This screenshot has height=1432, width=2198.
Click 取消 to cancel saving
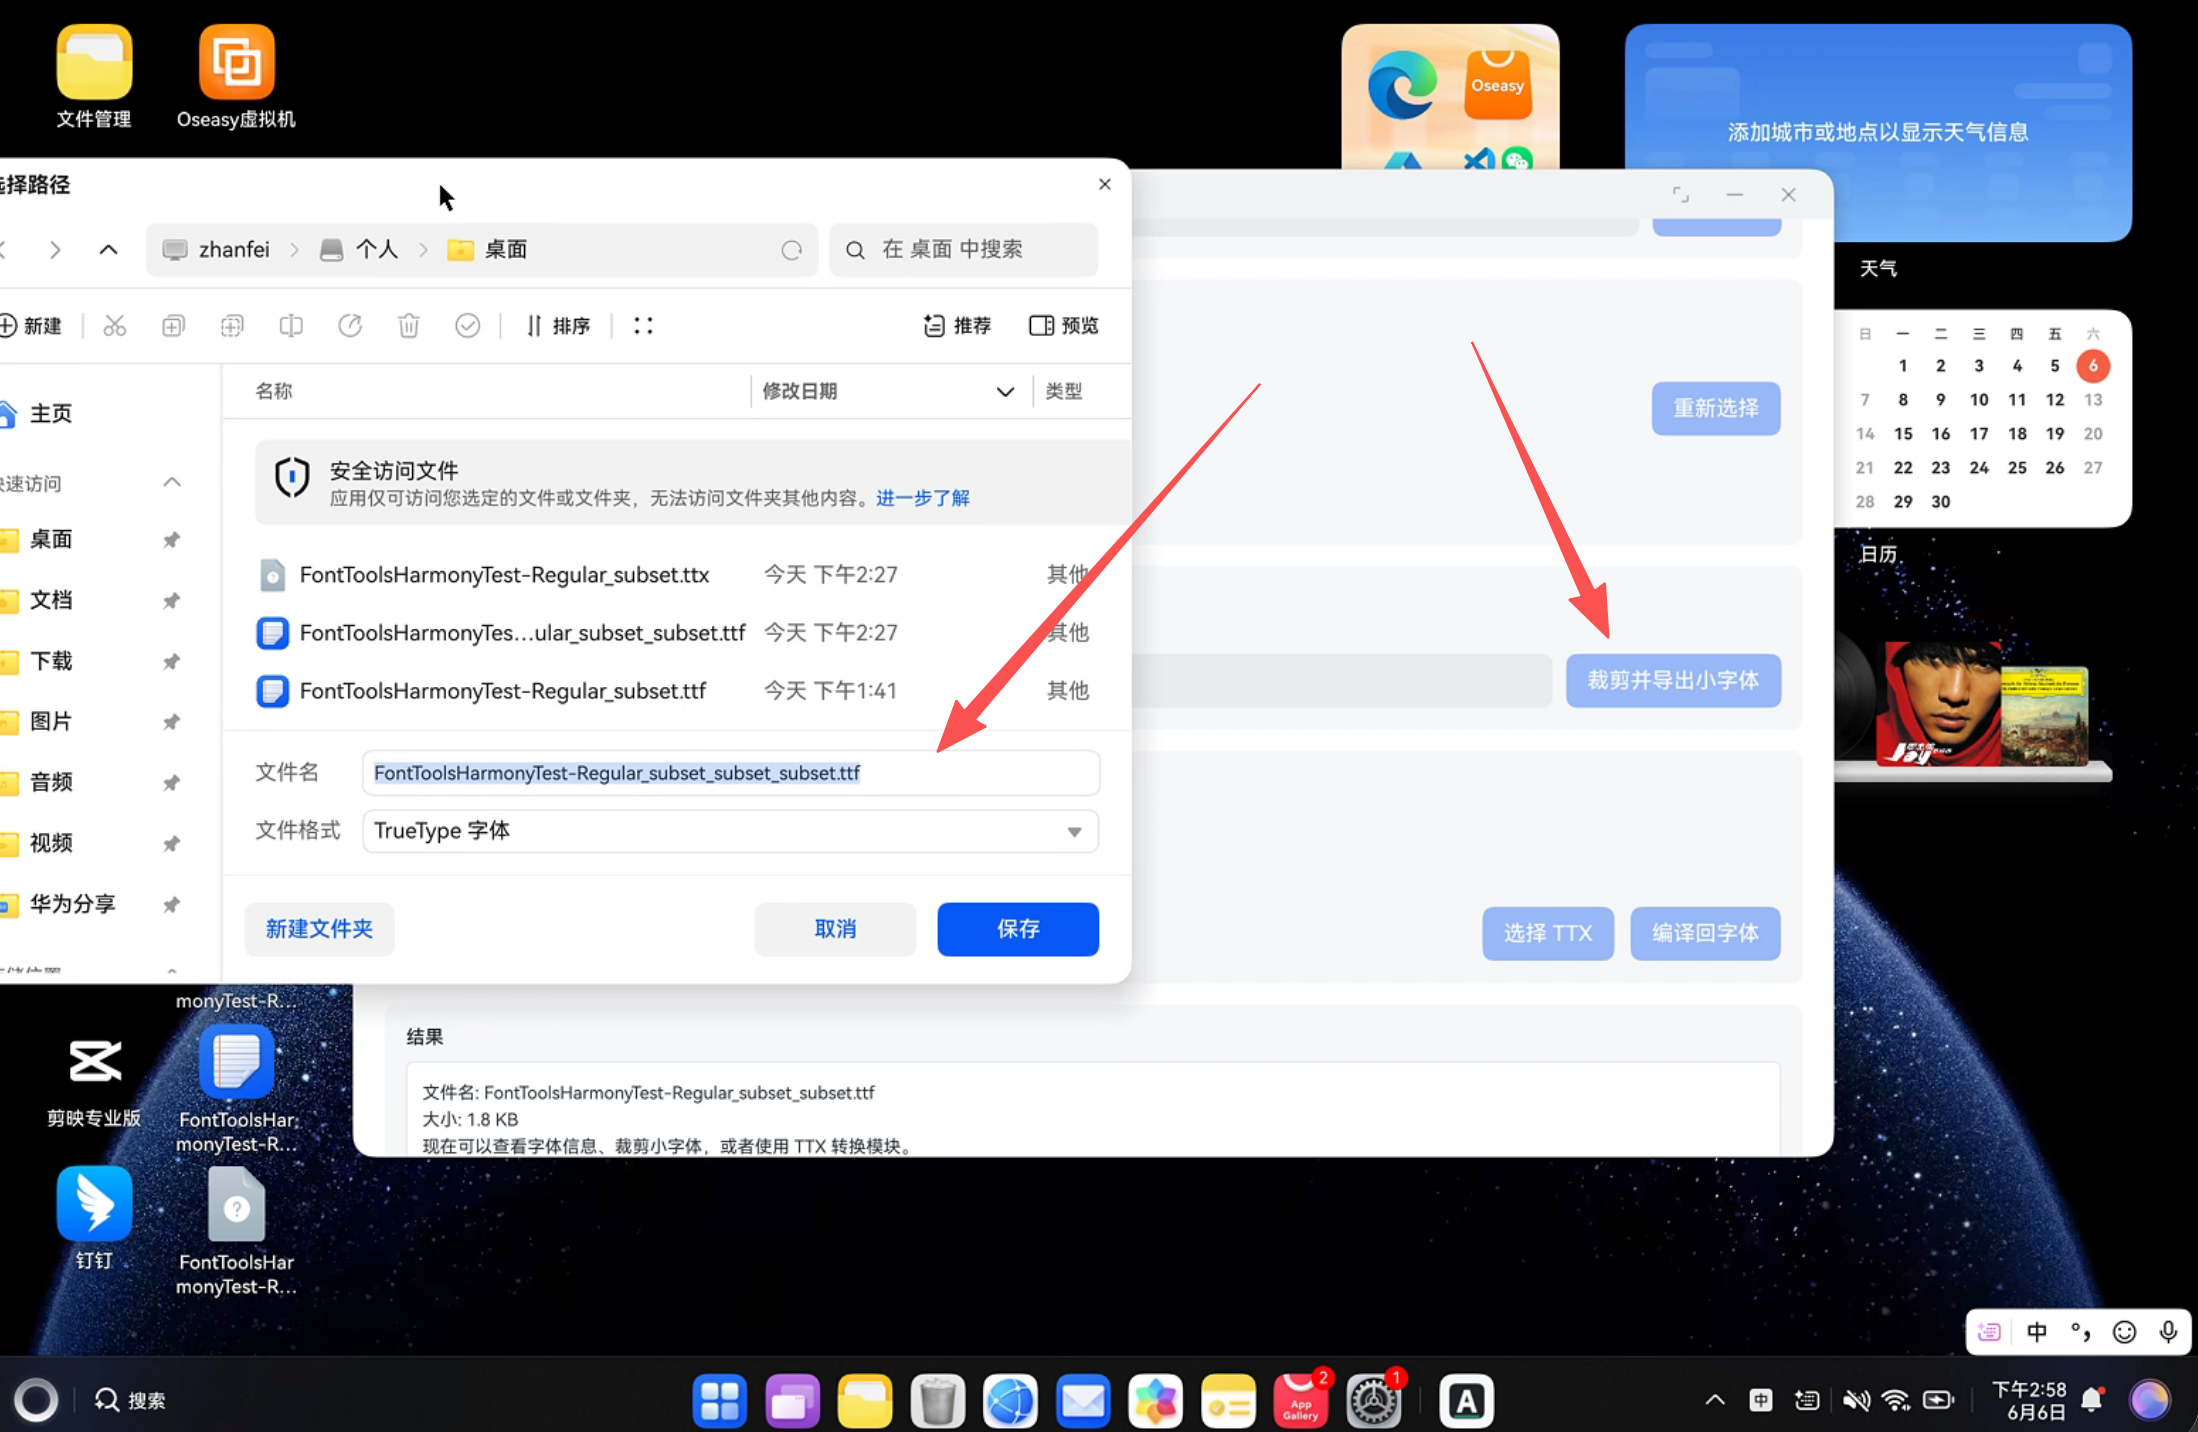click(x=835, y=929)
